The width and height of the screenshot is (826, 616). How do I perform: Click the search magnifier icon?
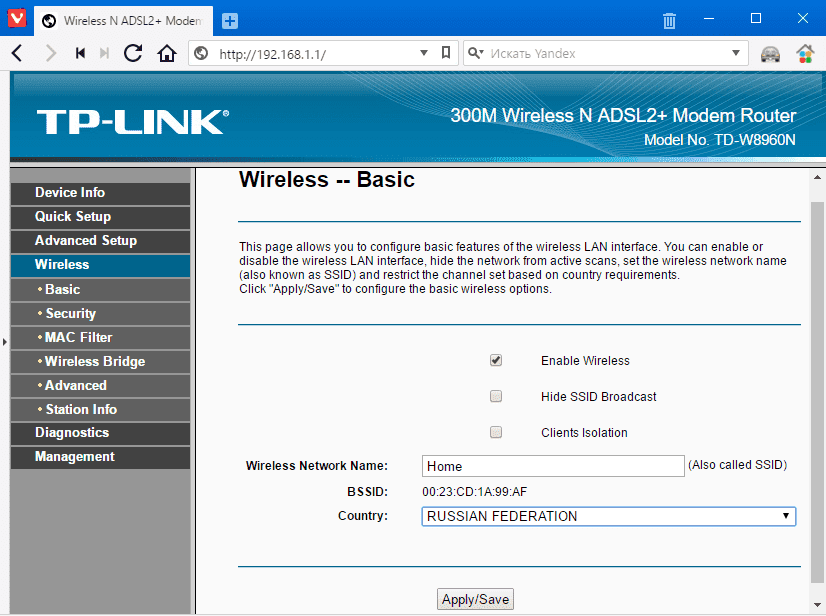tap(476, 53)
